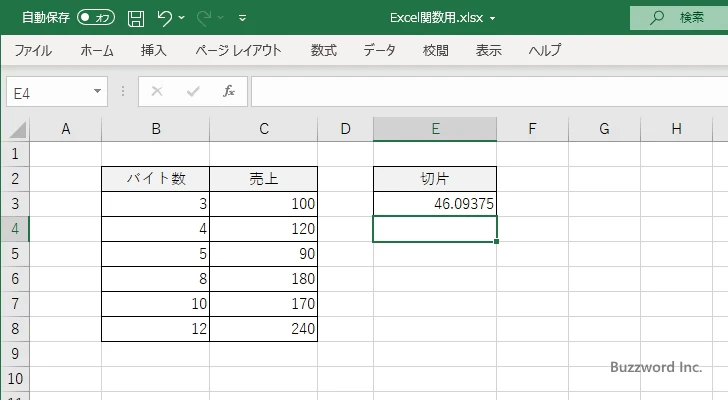Click the Redo arrow icon

click(204, 18)
